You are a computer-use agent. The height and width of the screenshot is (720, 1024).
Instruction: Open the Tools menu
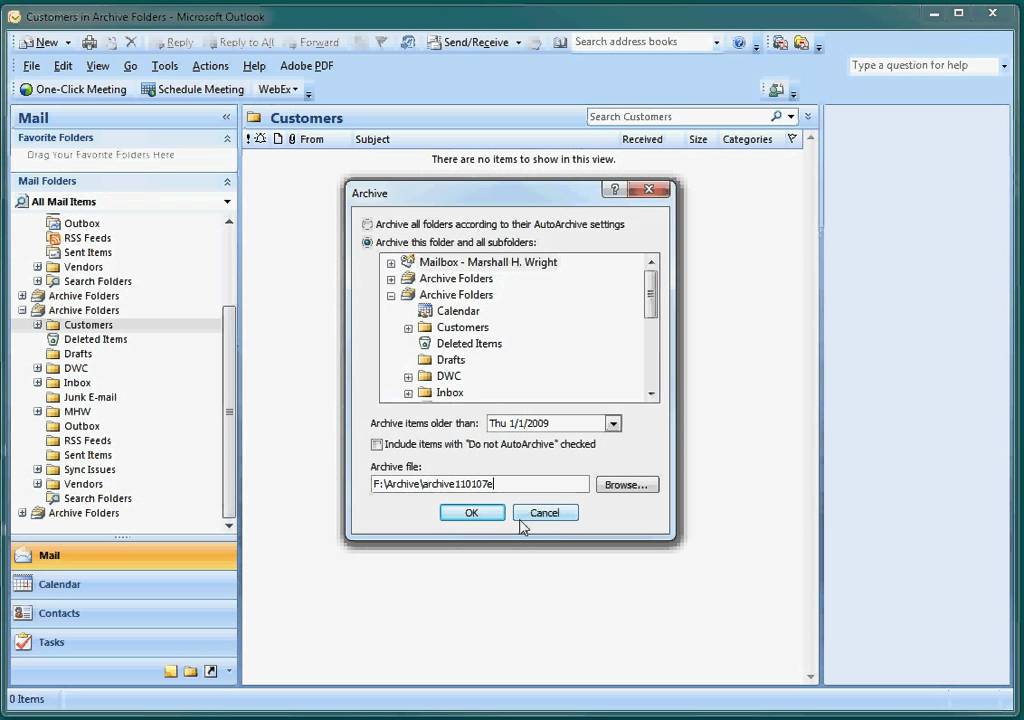(x=165, y=66)
